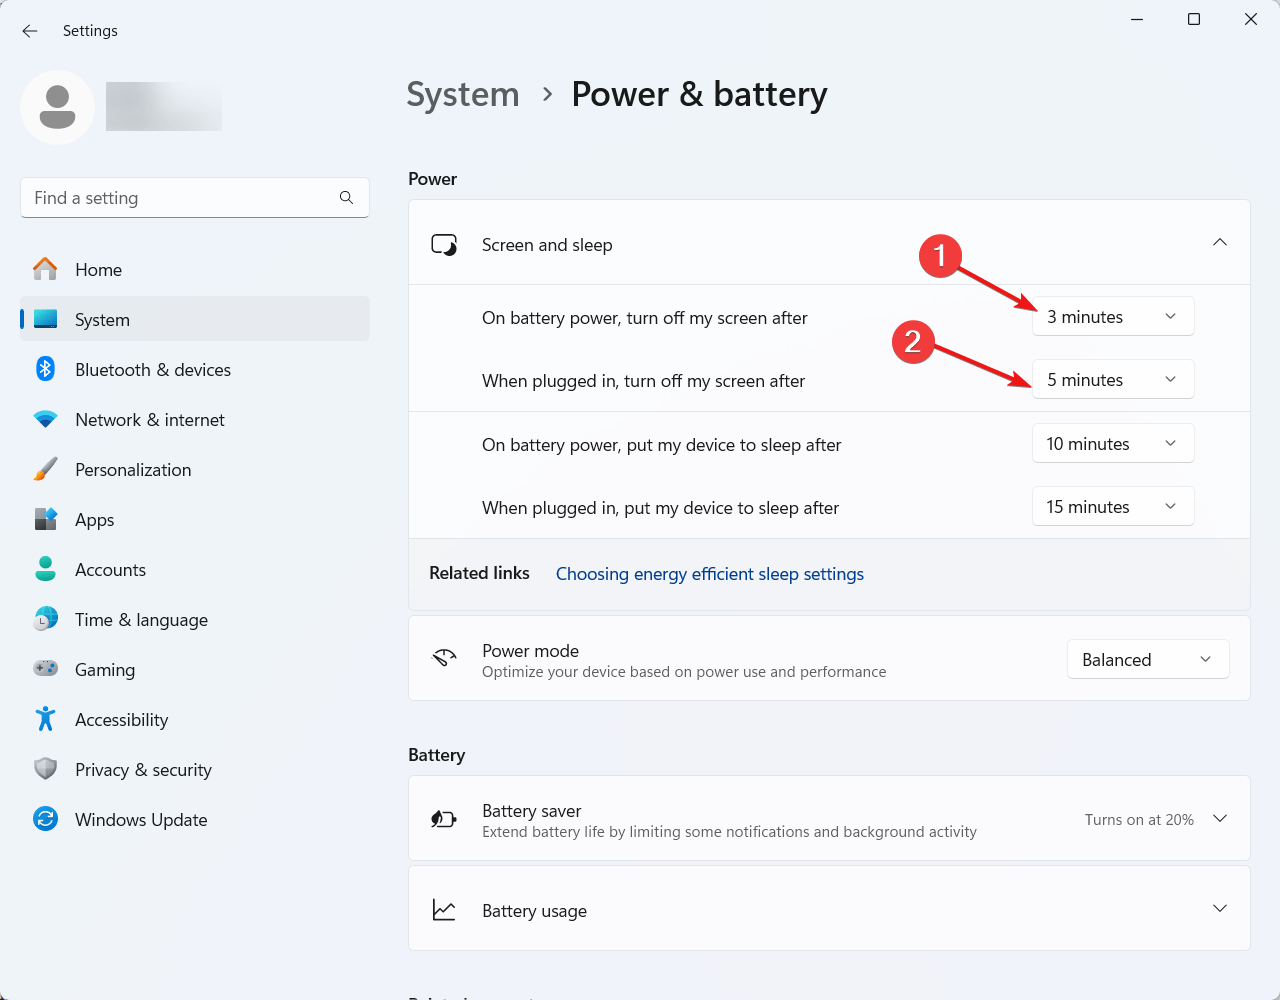Click the Screen and sleep icon
Screen dimensions: 1280x1000
(x=444, y=245)
